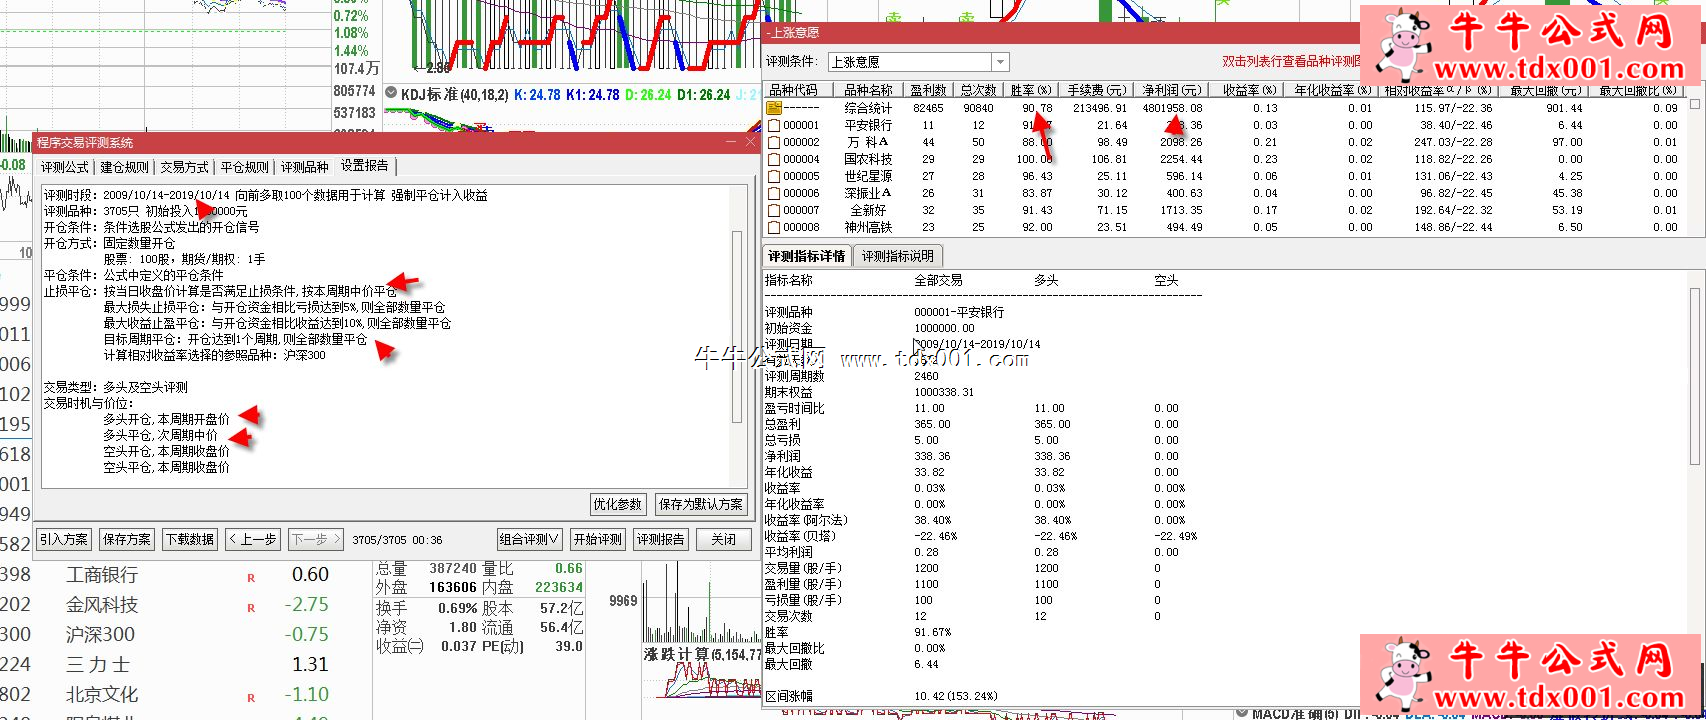The height and width of the screenshot is (720, 1706).
Task: Click the red R marker beside 北京文化
Action: tap(251, 698)
